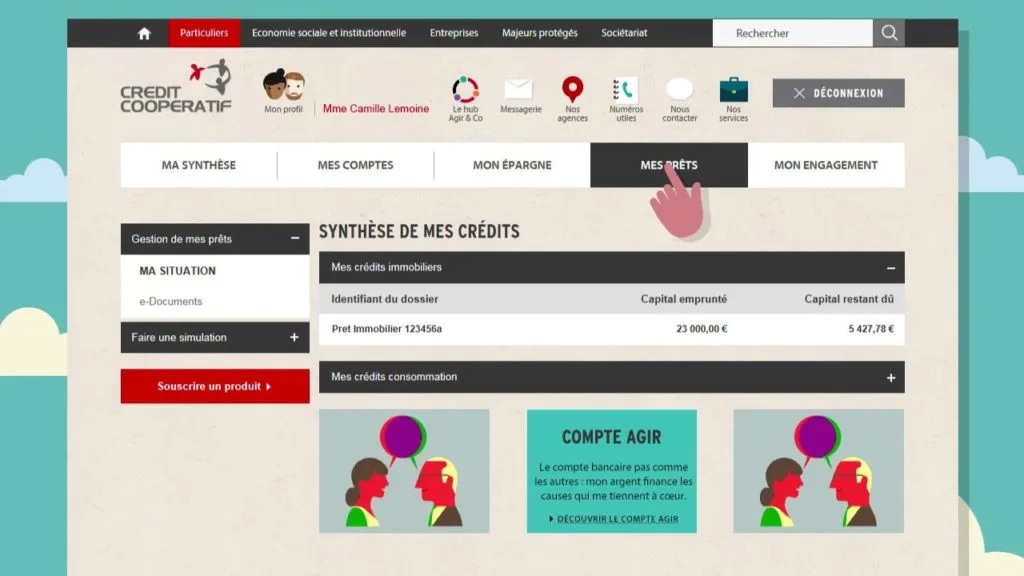Expand Faire une simulation section

click(295, 338)
